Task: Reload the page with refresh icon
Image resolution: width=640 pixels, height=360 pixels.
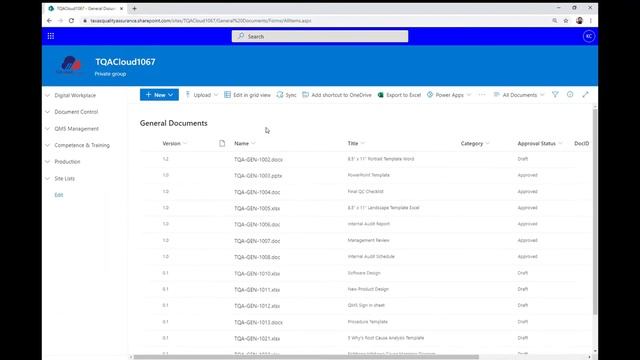Action: (71, 20)
